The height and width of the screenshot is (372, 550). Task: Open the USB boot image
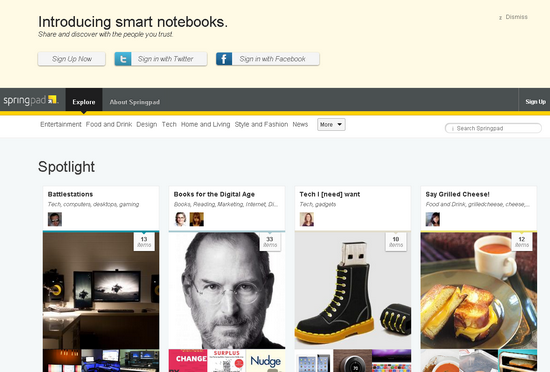pos(353,290)
